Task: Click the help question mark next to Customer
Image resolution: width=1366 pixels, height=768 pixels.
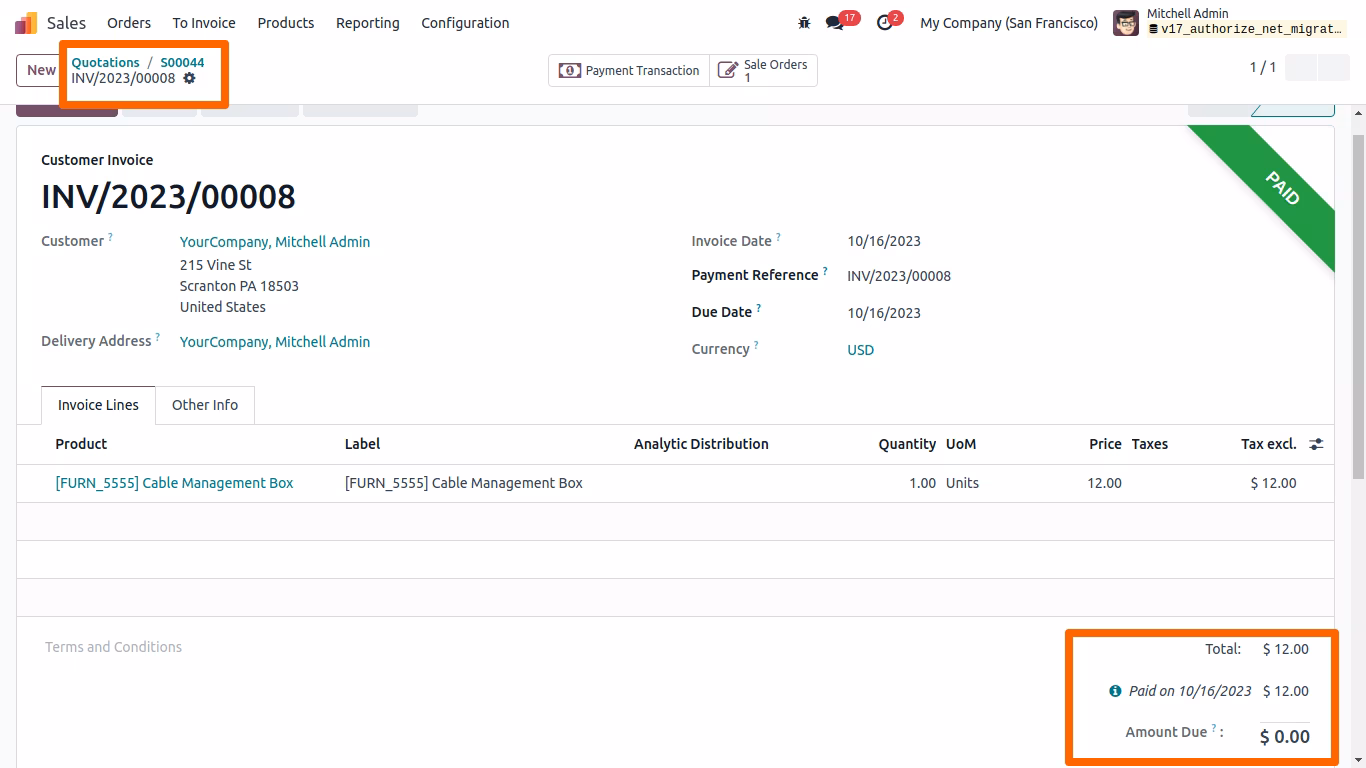Action: tap(111, 237)
